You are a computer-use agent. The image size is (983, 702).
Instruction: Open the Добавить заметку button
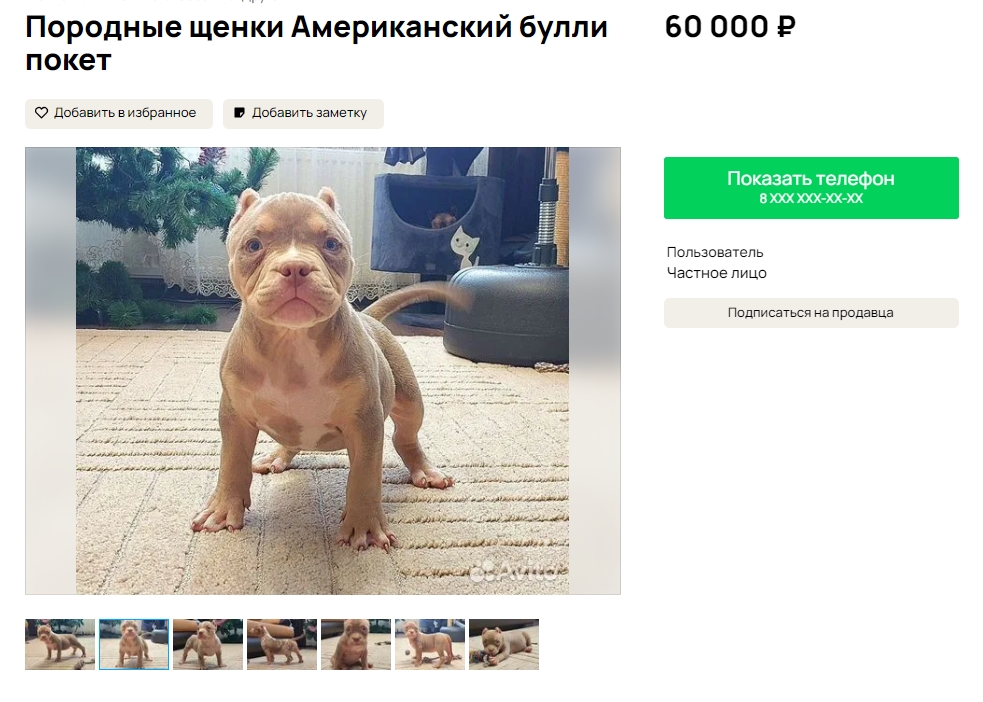(x=303, y=113)
